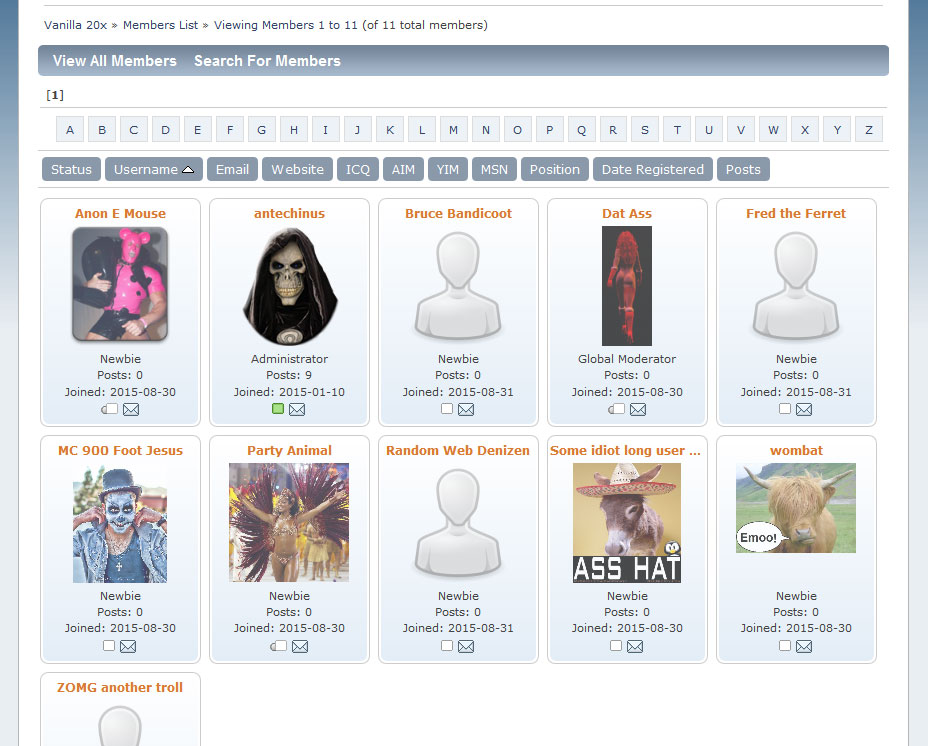Click the ASS HAT donkey avatar
The width and height of the screenshot is (928, 746).
coord(627,523)
